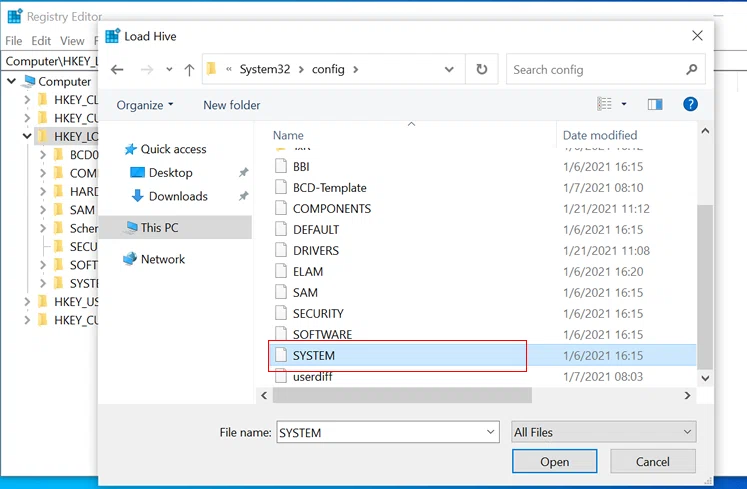The width and height of the screenshot is (747, 489).
Task: Click the horizontal scrollbar right arrow
Action: point(687,396)
